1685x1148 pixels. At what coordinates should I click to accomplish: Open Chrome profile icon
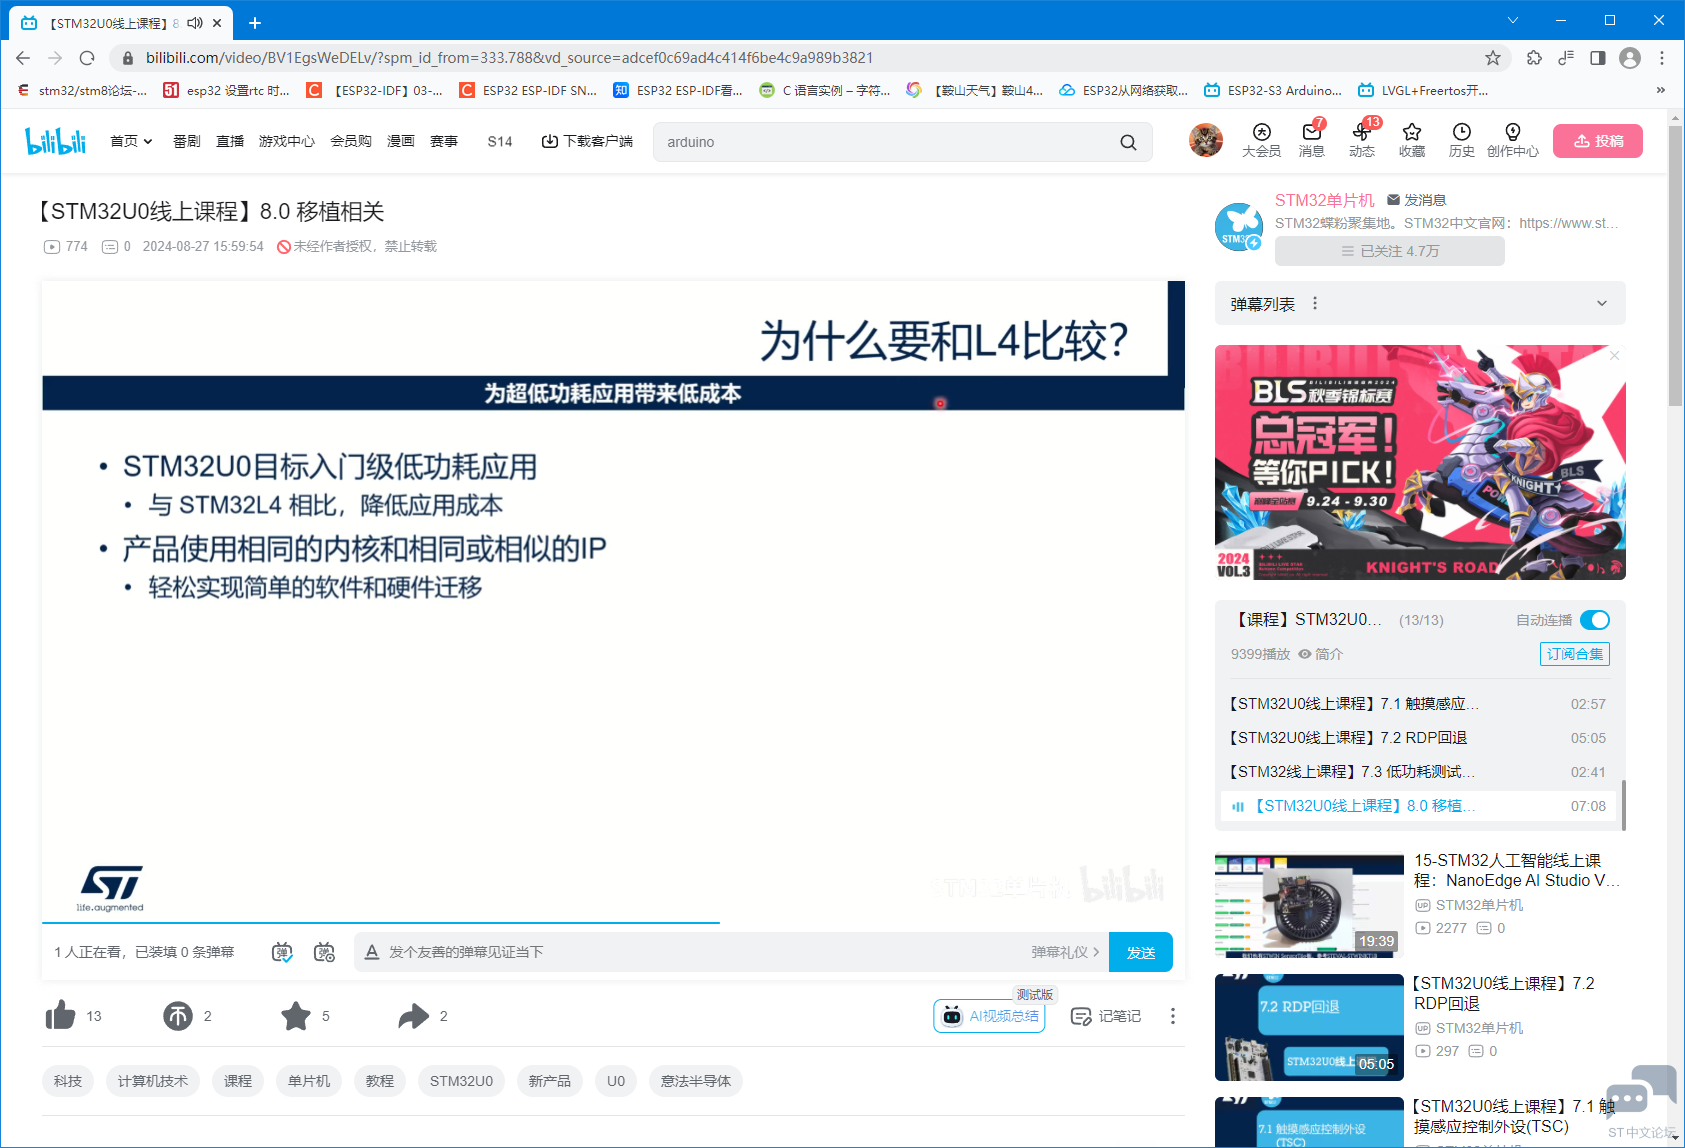click(x=1630, y=58)
